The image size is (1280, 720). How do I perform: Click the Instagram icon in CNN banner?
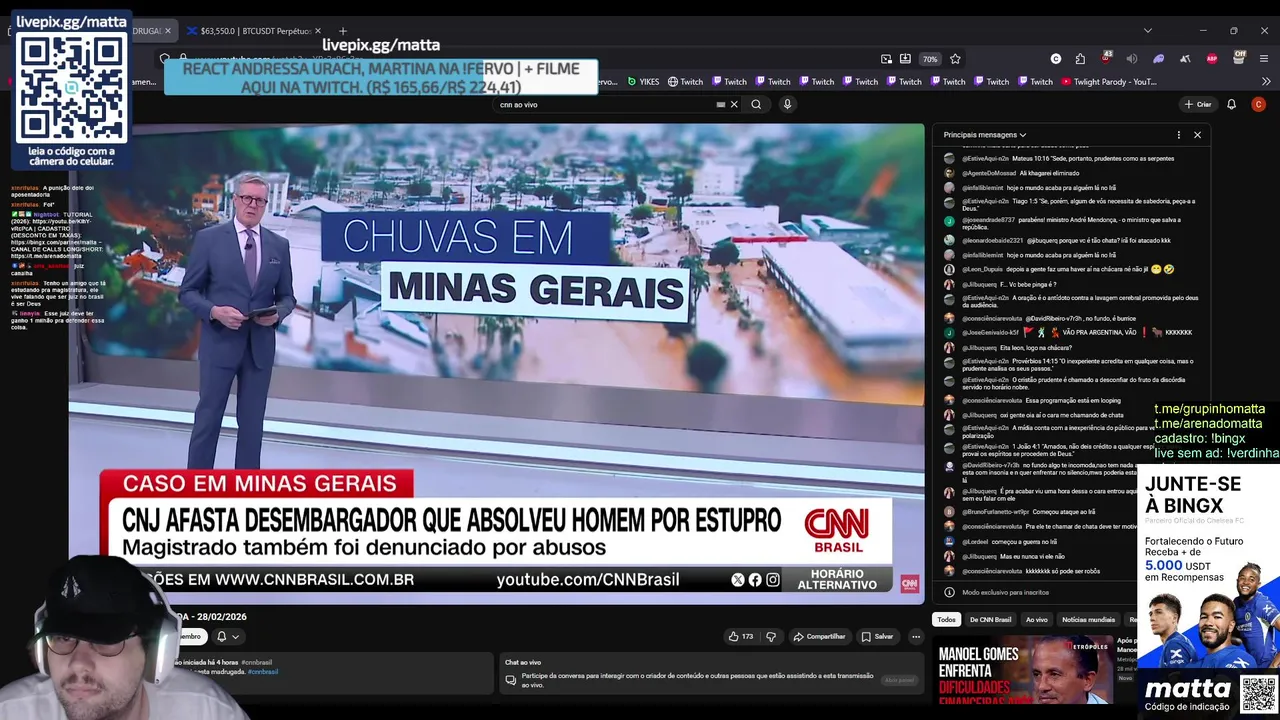pyautogui.click(x=772, y=580)
